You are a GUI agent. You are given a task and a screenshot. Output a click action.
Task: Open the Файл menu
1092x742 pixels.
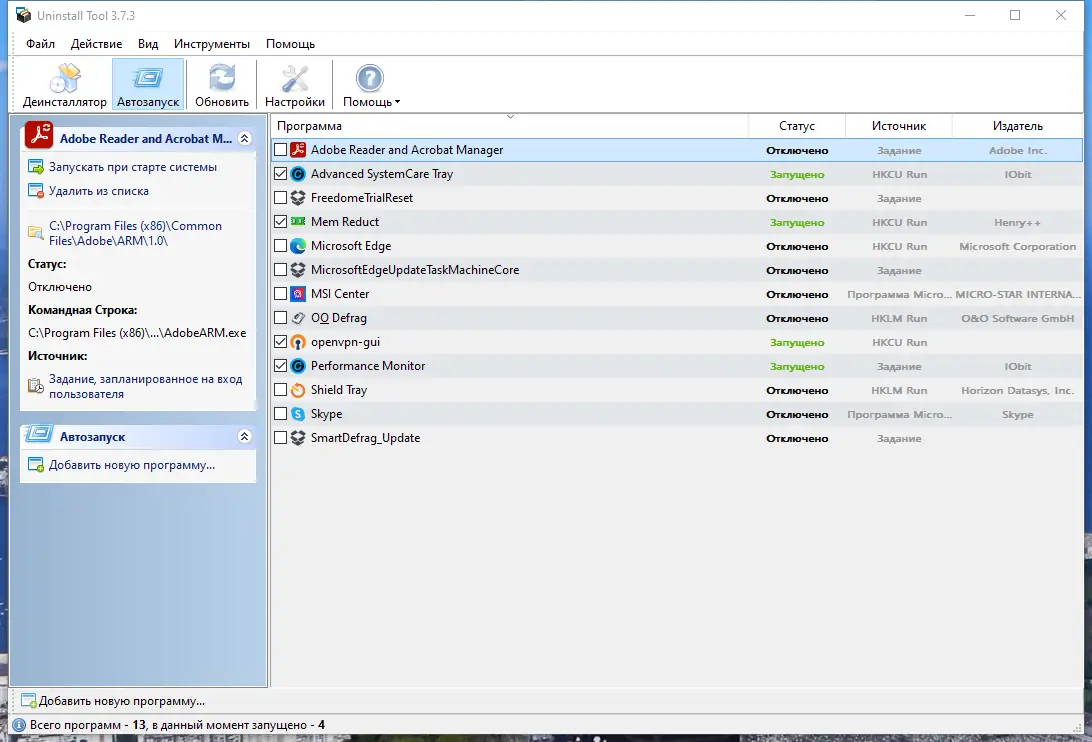point(40,44)
